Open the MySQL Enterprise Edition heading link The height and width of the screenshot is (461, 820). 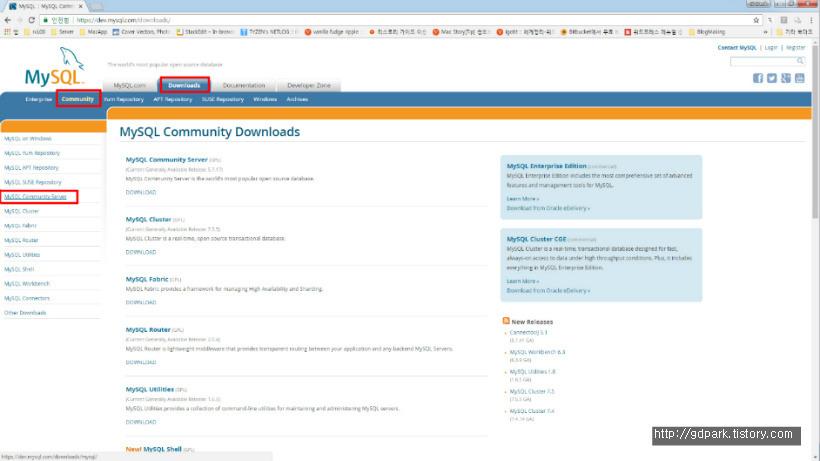pyautogui.click(x=546, y=166)
